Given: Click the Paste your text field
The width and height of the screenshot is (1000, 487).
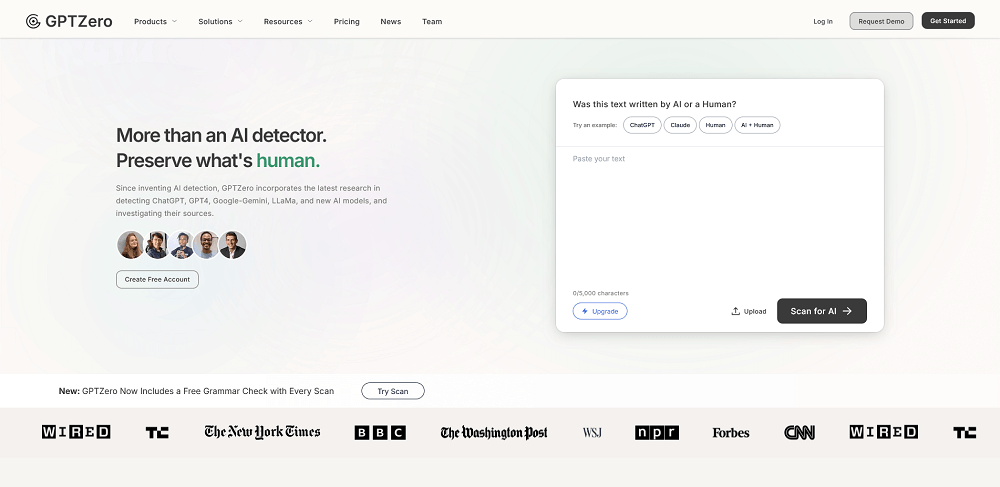Looking at the screenshot, I should pos(719,217).
